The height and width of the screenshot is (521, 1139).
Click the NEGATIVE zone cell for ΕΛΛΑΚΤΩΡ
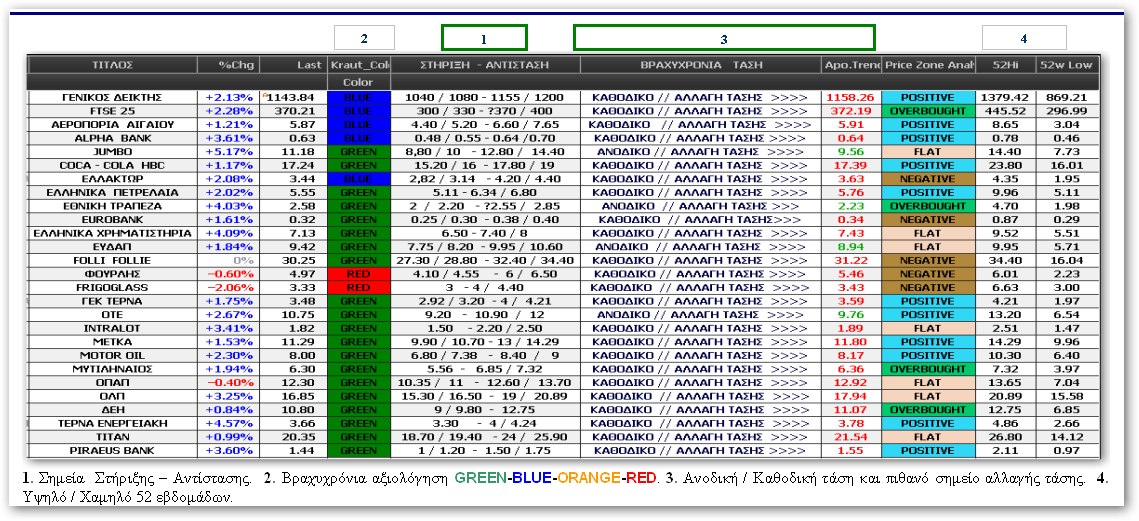click(928, 179)
